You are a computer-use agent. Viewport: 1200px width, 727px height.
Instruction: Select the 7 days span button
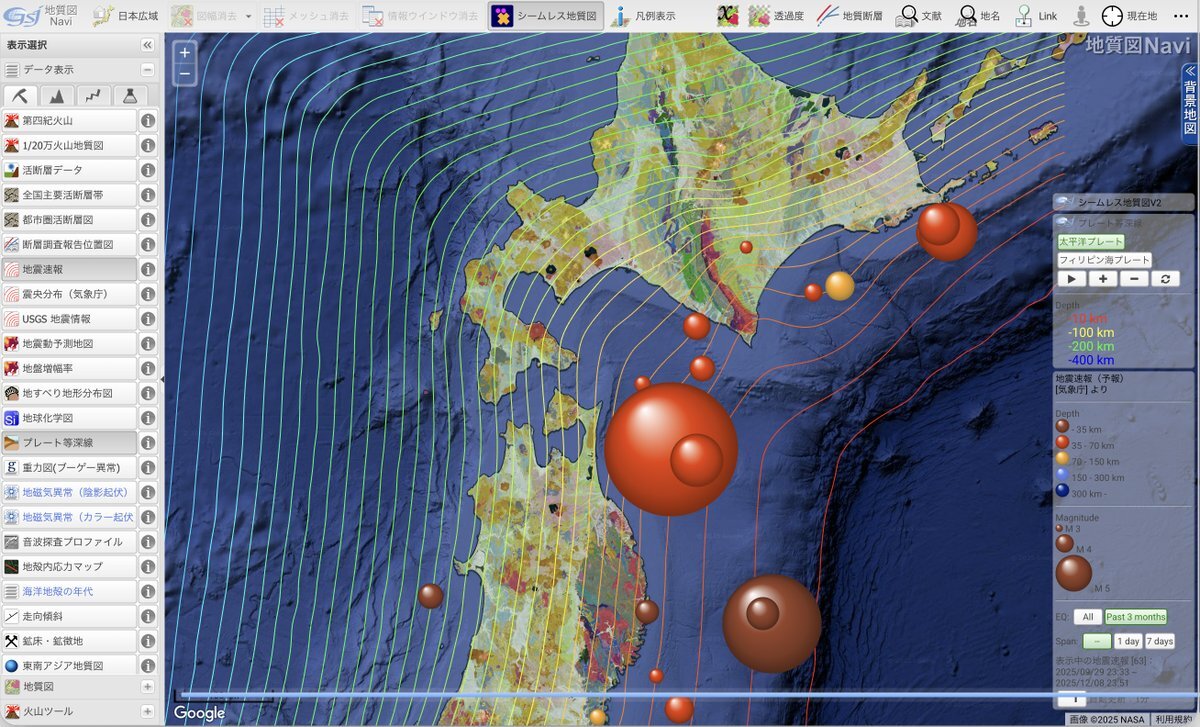click(1160, 641)
